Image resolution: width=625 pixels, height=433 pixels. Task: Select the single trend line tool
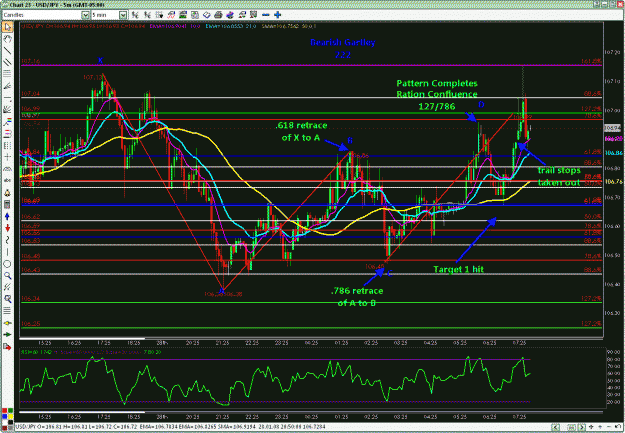pyautogui.click(x=8, y=51)
